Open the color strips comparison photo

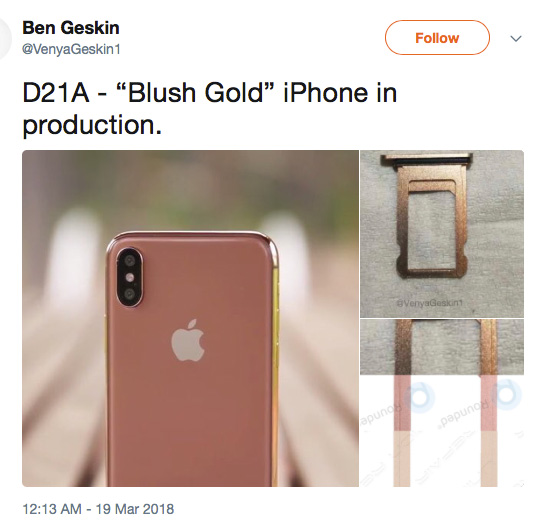click(442, 403)
